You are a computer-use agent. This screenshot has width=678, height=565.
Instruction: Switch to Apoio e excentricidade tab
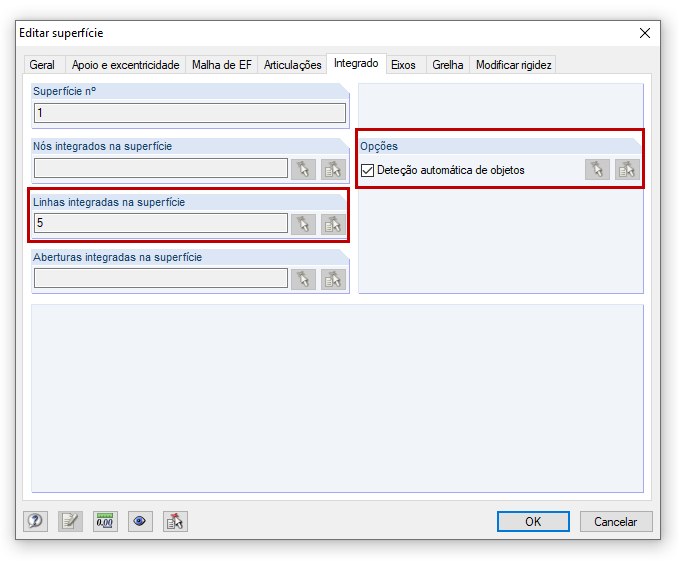[x=125, y=65]
